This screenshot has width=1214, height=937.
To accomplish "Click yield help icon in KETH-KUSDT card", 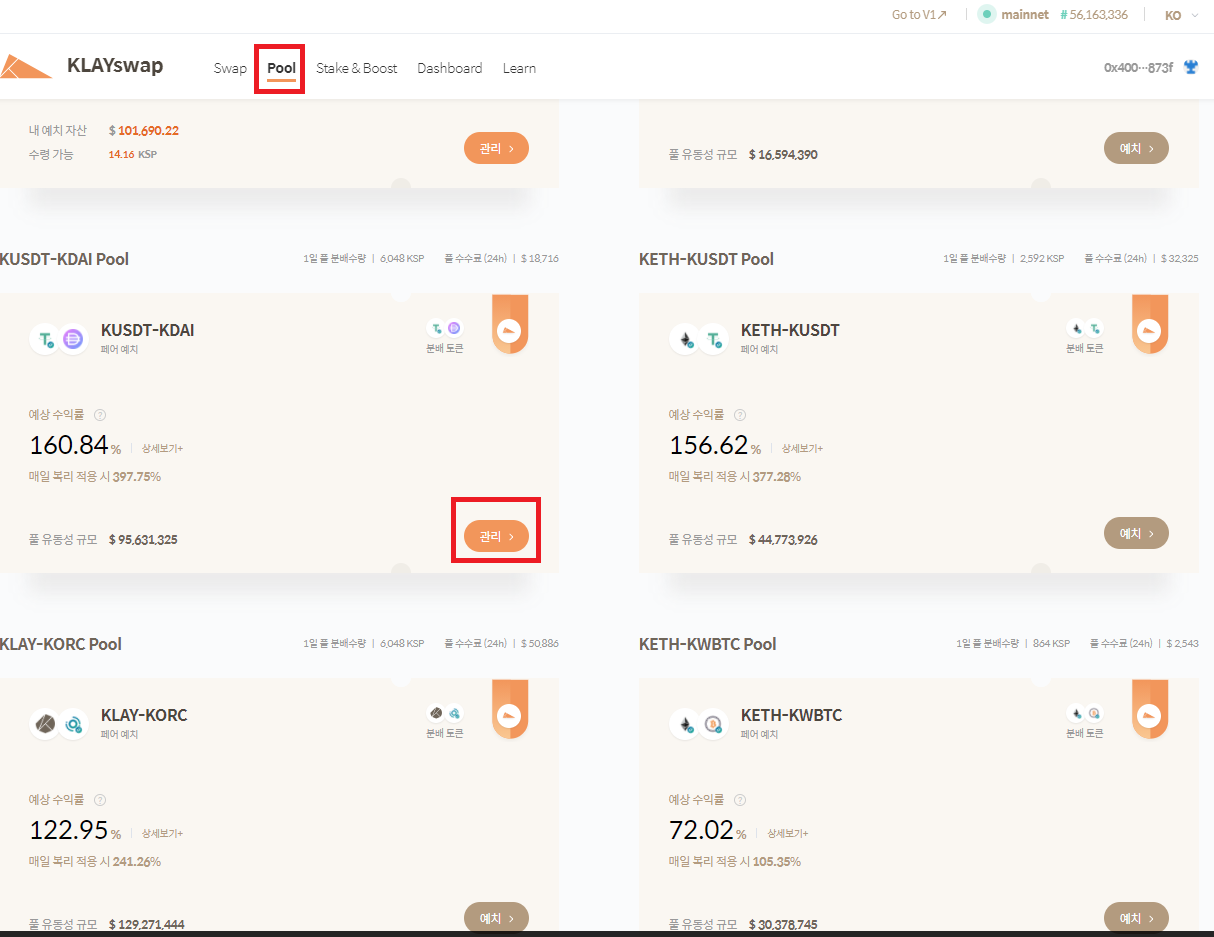I will 740,415.
